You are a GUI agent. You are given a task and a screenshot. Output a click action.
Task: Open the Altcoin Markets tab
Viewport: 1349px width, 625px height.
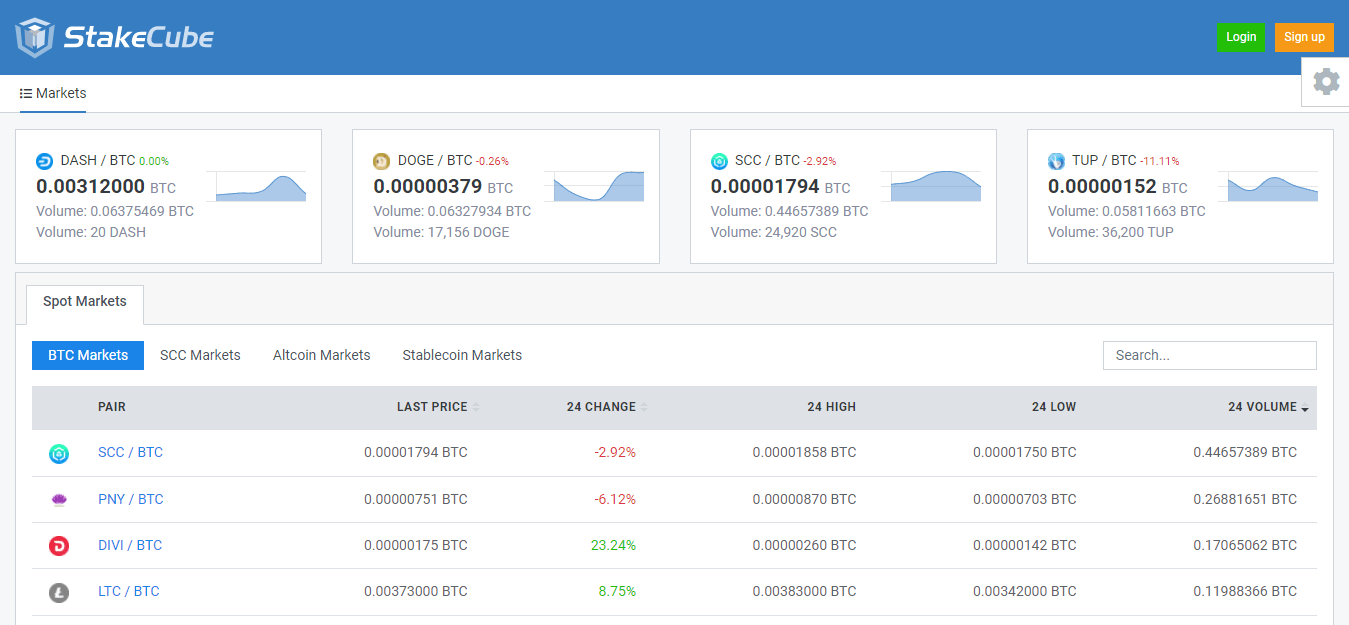321,355
